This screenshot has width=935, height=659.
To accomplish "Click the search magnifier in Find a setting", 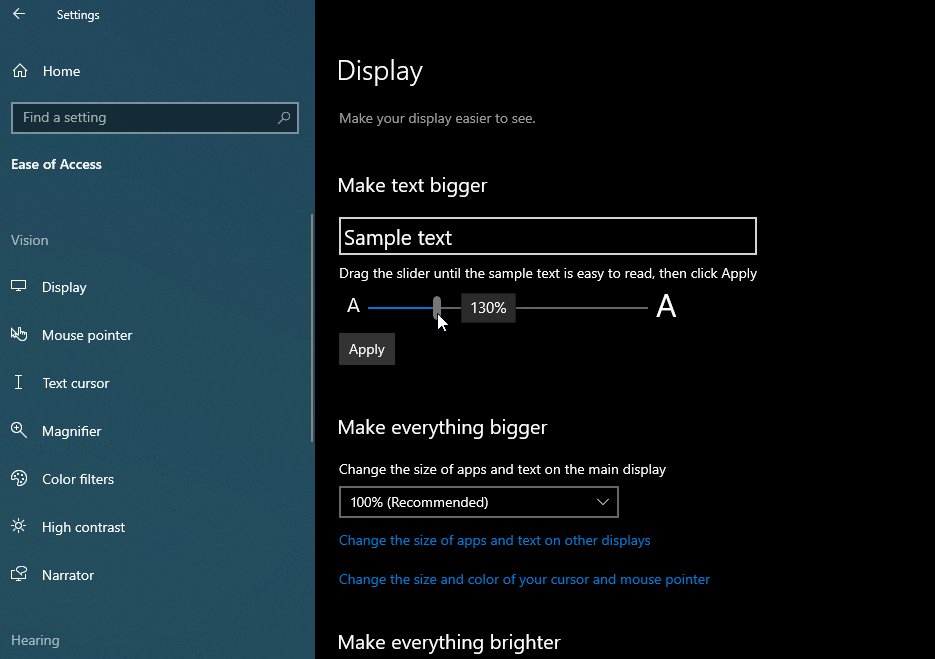I will 285,117.
